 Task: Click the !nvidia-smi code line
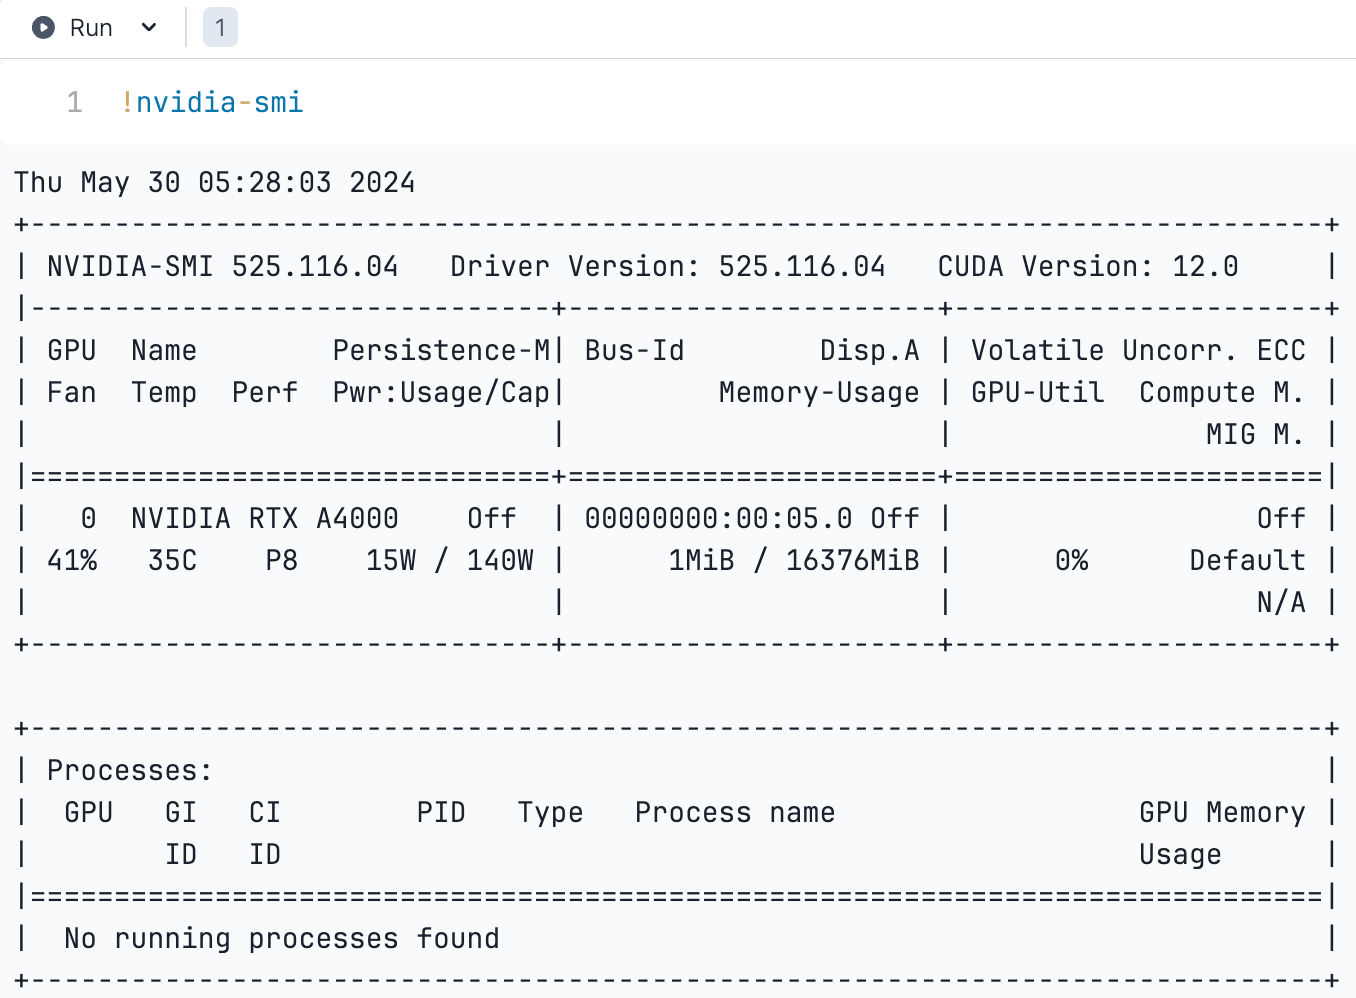pos(211,102)
